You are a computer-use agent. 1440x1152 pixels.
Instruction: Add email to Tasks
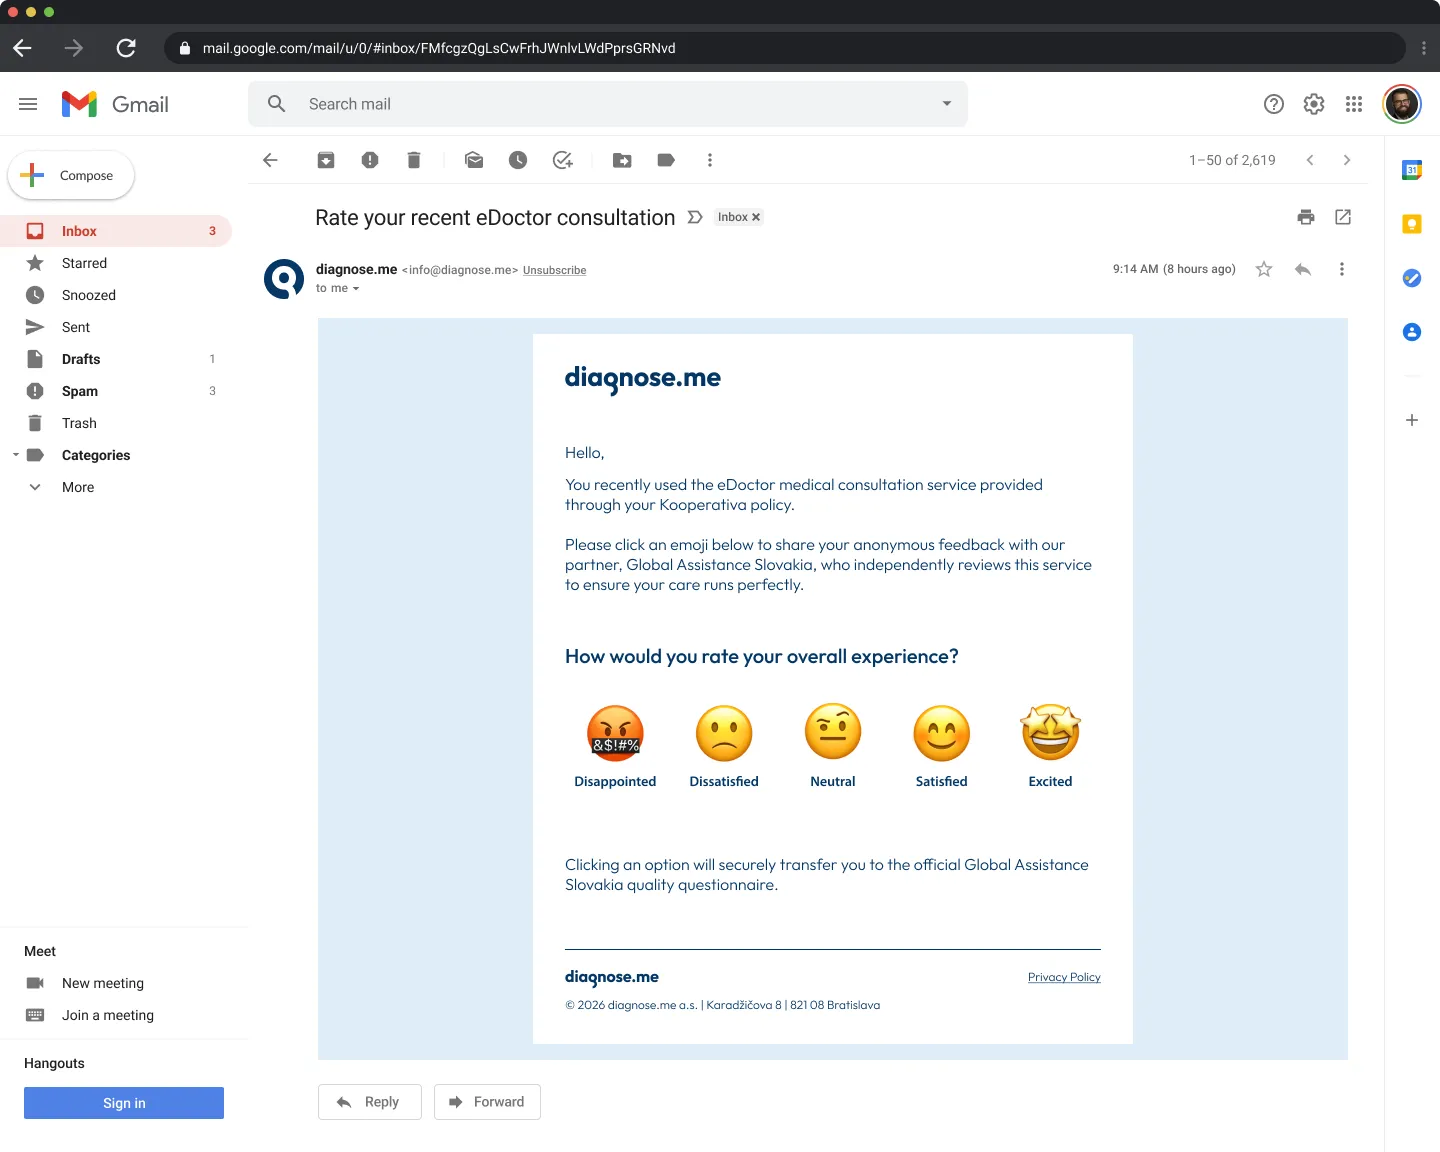563,160
